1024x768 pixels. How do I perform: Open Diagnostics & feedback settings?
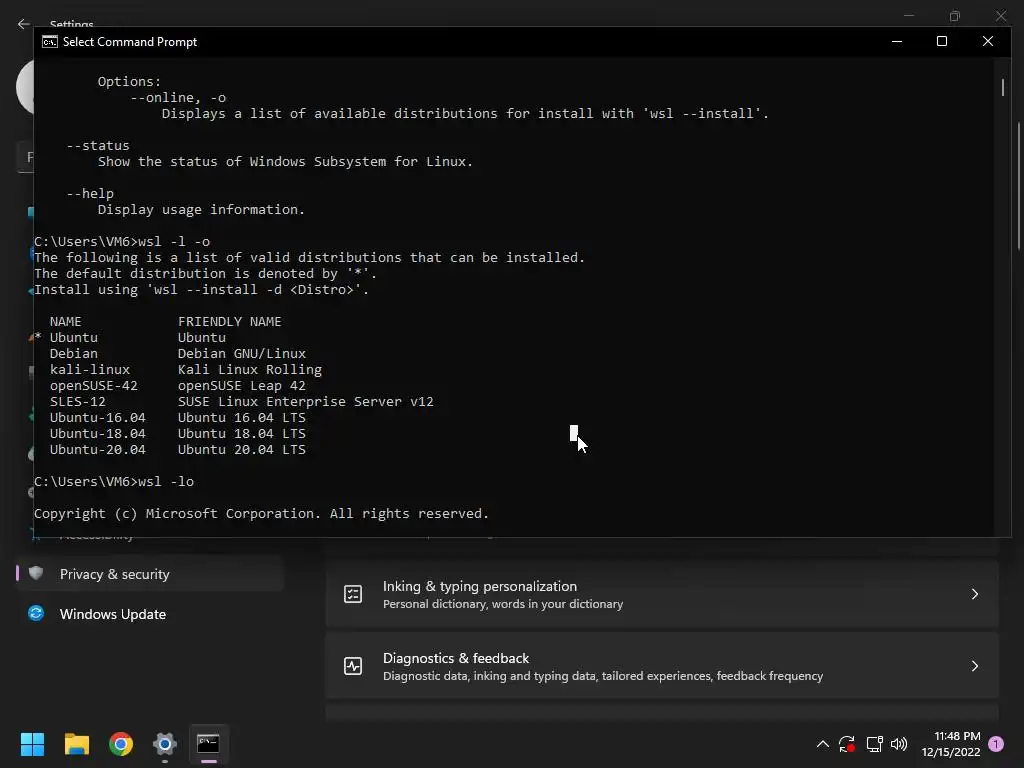tap(662, 666)
